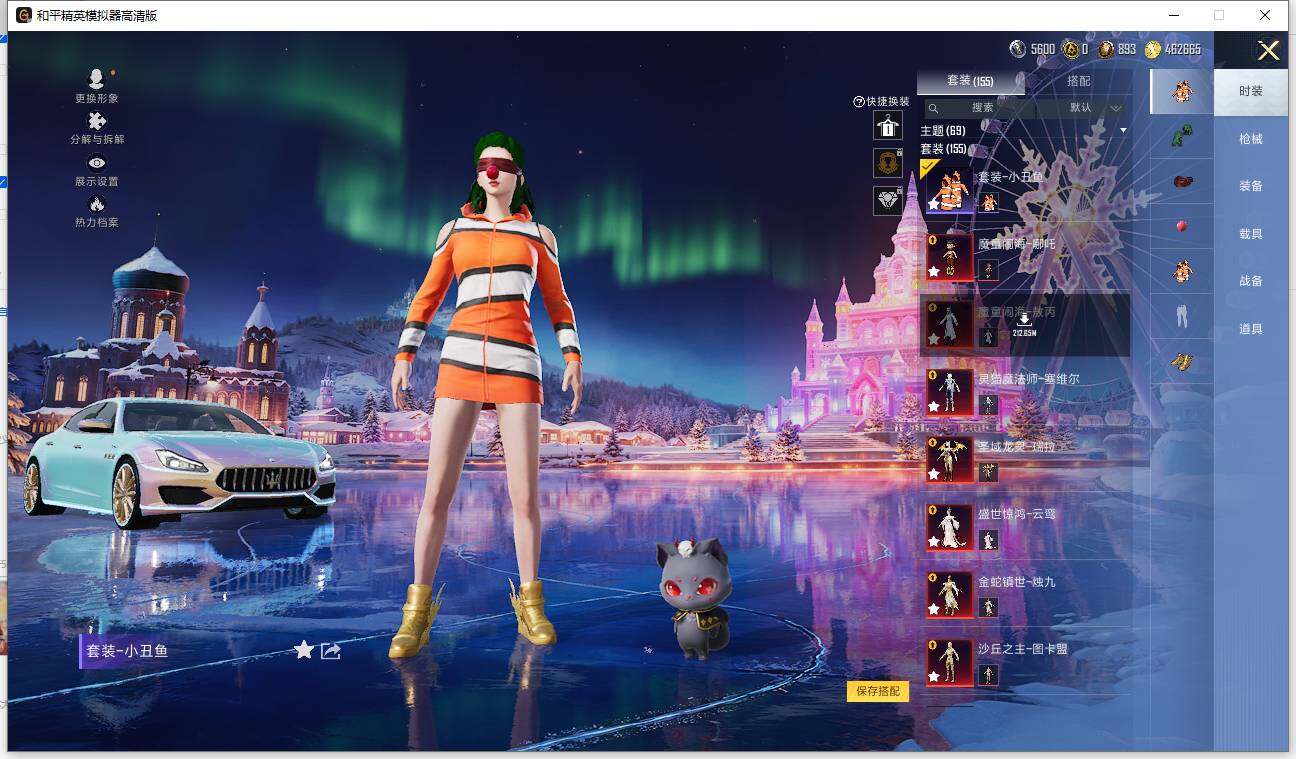Select the locked diamond outfit slot
The image size is (1296, 759).
(888, 200)
